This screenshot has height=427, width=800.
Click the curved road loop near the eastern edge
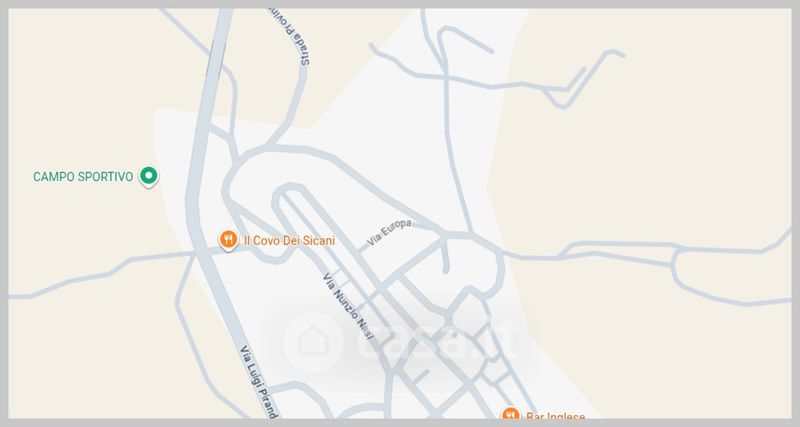(681, 268)
